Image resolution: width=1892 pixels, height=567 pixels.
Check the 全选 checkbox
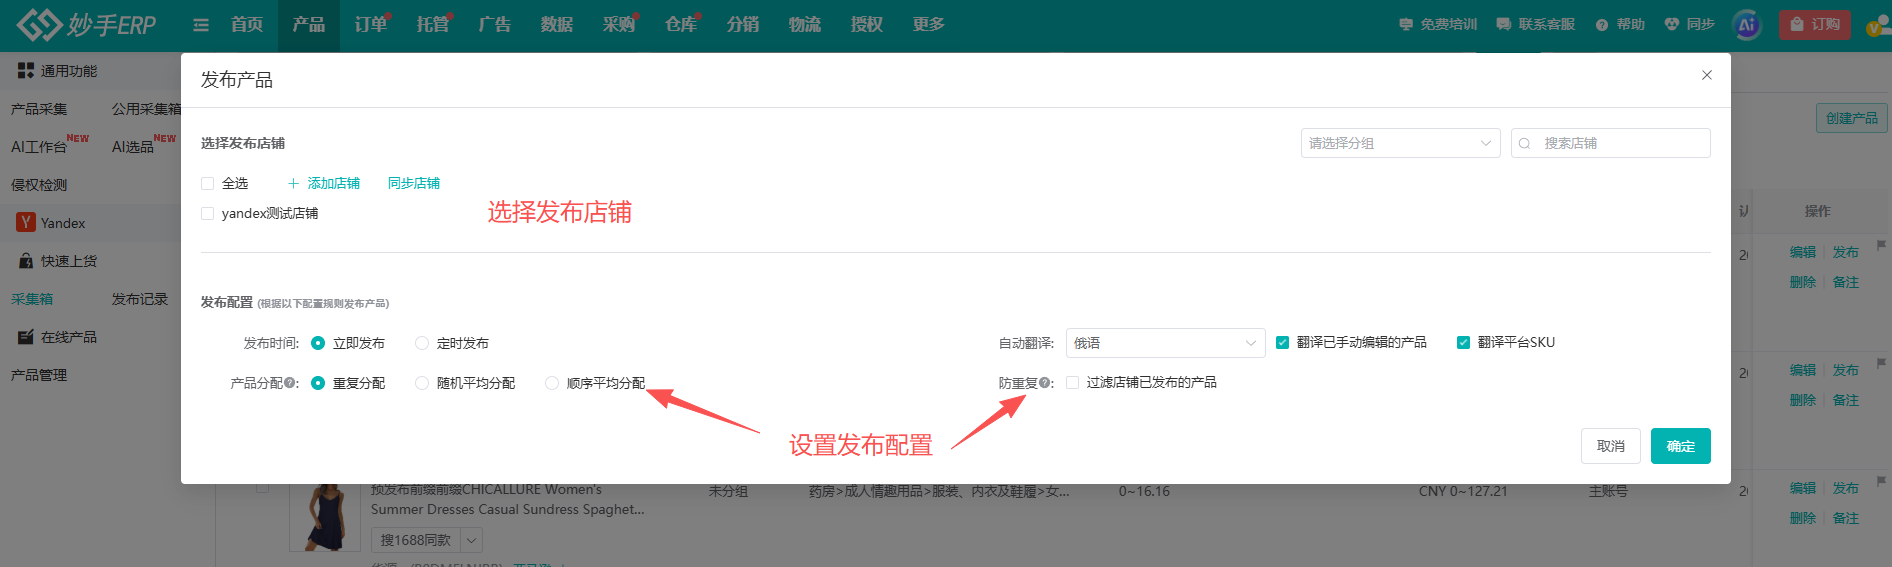pyautogui.click(x=207, y=183)
